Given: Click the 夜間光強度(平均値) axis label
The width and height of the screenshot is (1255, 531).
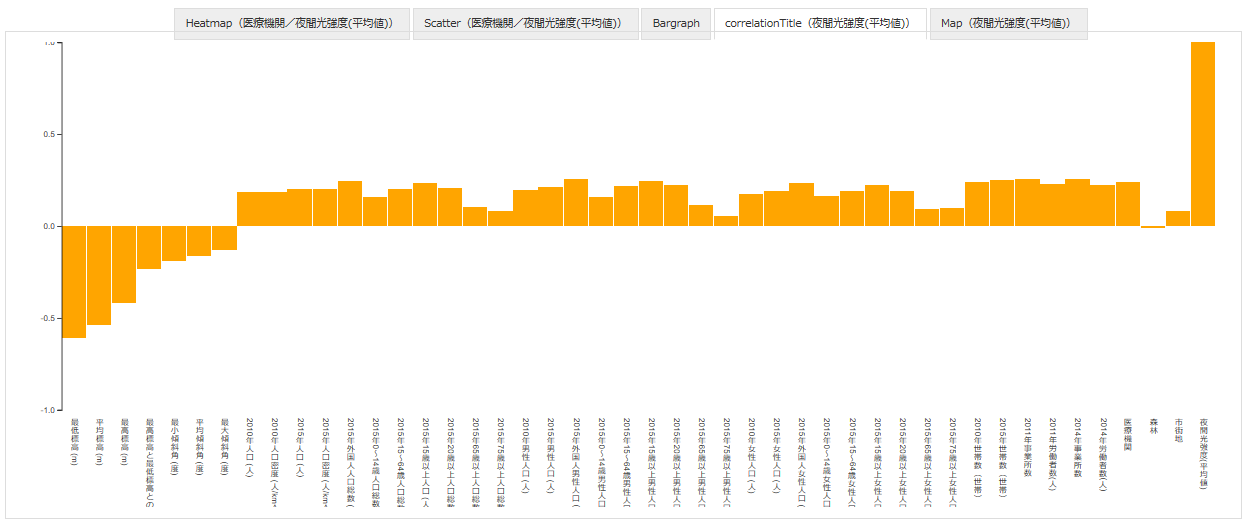Looking at the screenshot, I should [1204, 453].
